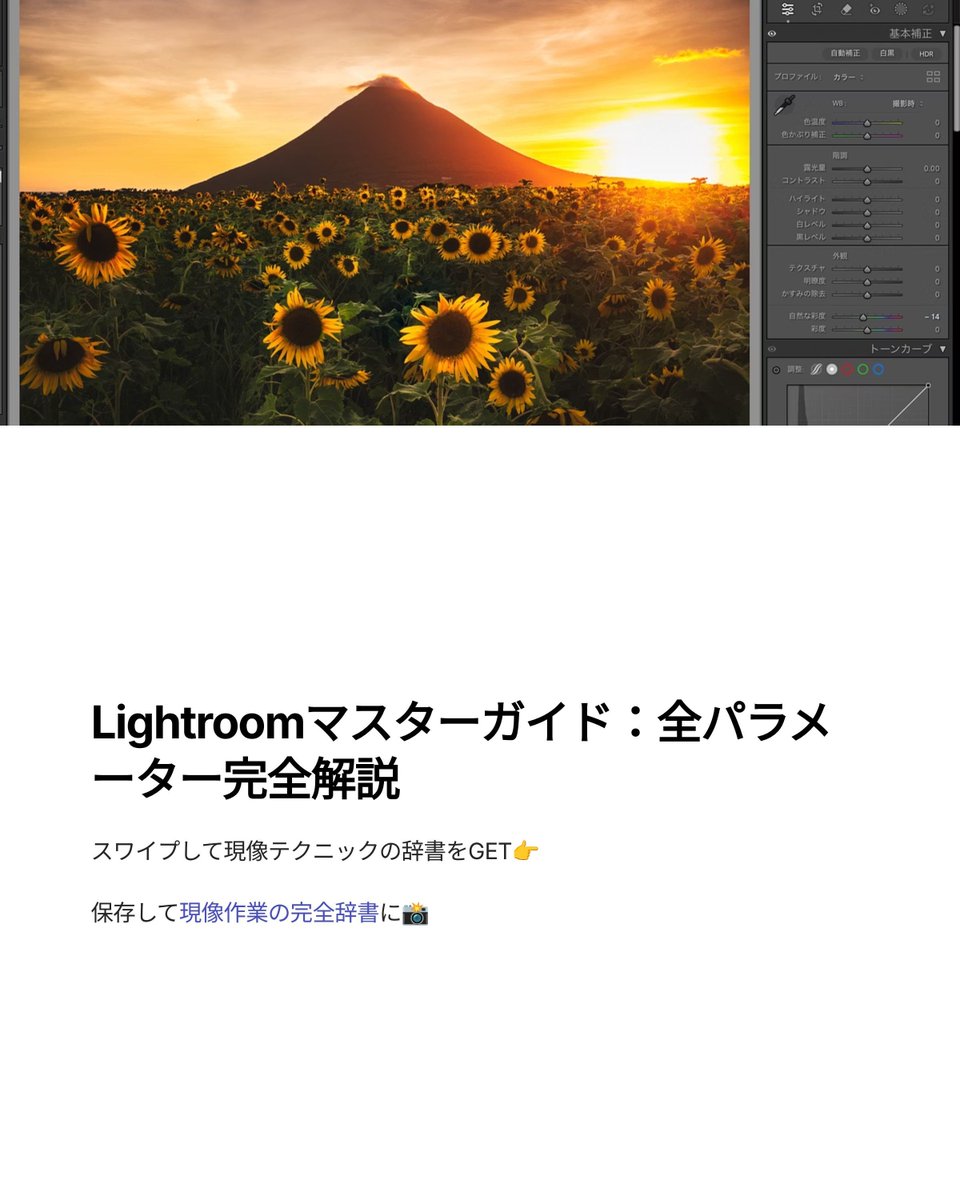
Task: Click the 自然な彩度 slider handle
Action: click(x=863, y=317)
